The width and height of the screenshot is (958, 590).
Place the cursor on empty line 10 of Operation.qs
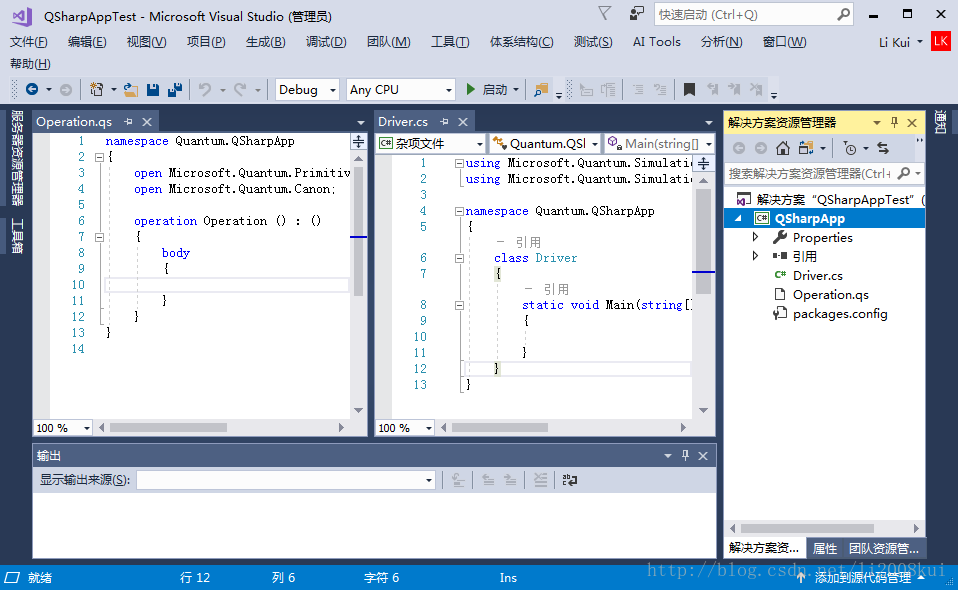(x=227, y=285)
